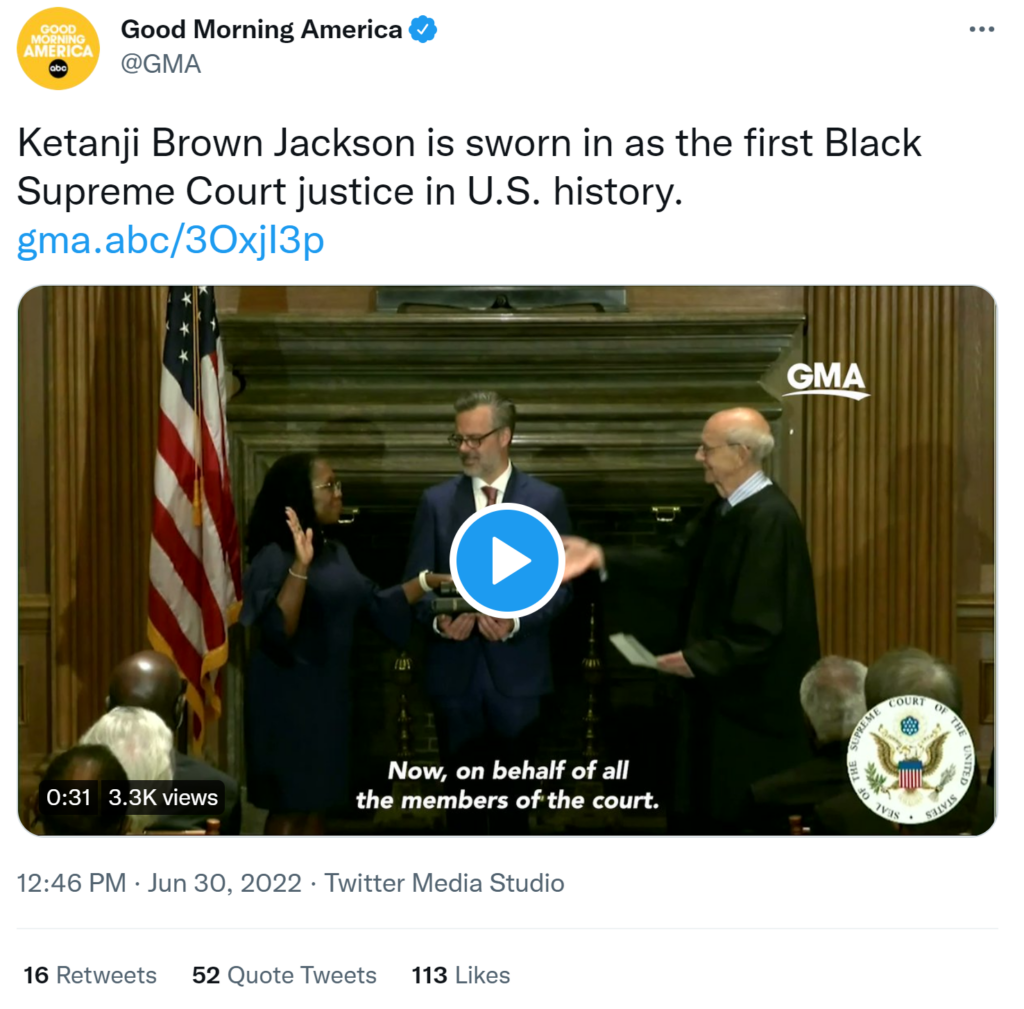Image resolution: width=1024 pixels, height=1009 pixels.
Task: Click the video subtitle caption text
Action: [x=508, y=785]
